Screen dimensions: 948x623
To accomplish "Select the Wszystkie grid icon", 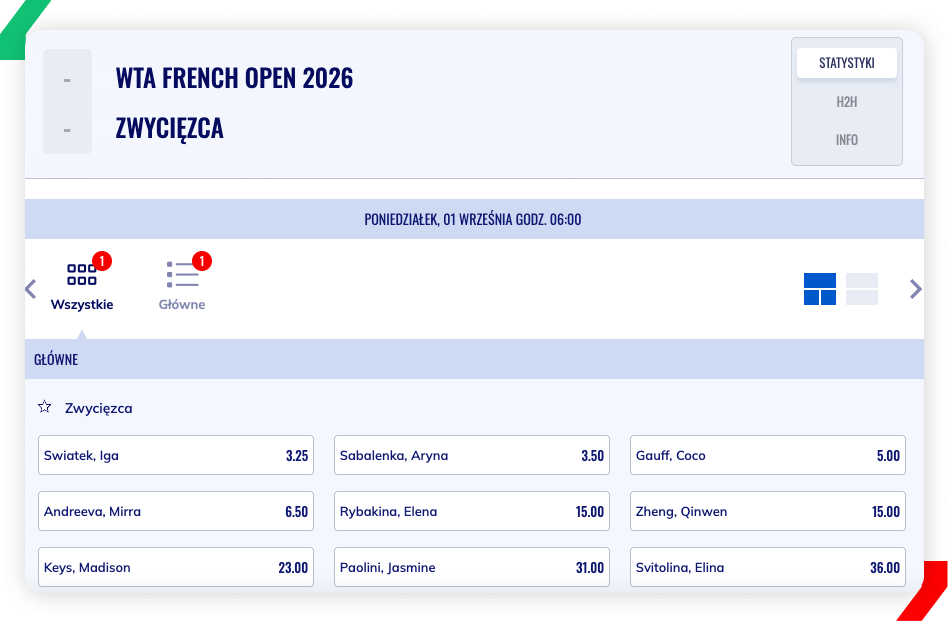I will [x=82, y=274].
